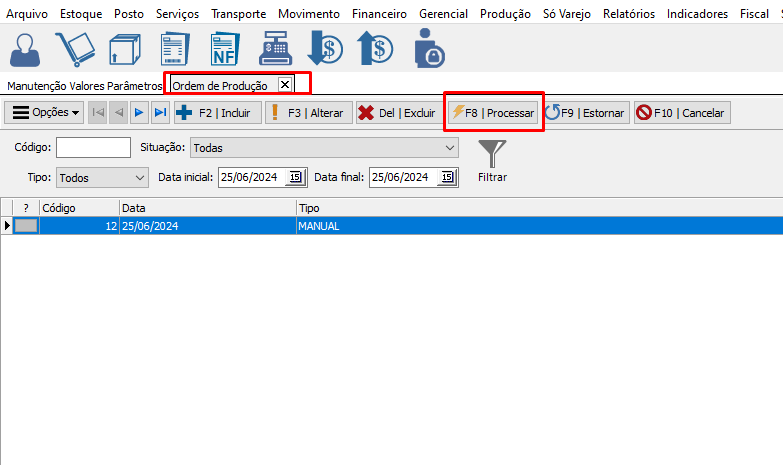This screenshot has width=783, height=465.
Task: Expand the Situação dropdown
Action: 449,148
